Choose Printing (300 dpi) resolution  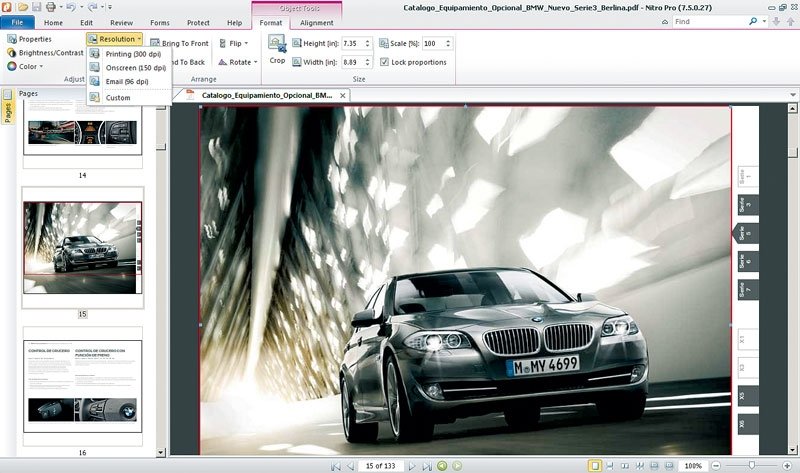coord(129,54)
